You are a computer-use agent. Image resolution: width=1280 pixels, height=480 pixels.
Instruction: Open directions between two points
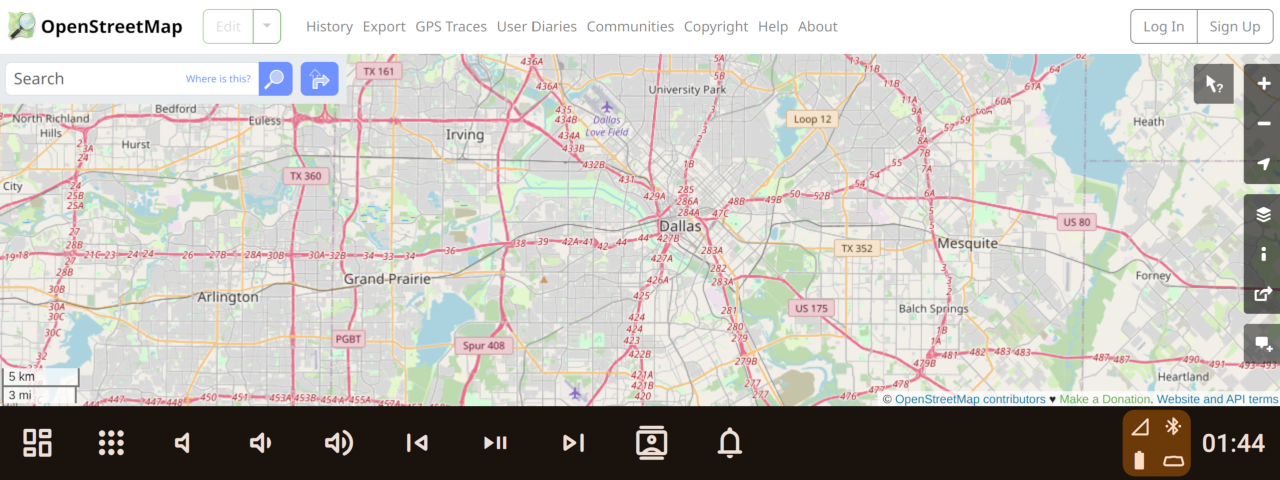click(x=320, y=79)
